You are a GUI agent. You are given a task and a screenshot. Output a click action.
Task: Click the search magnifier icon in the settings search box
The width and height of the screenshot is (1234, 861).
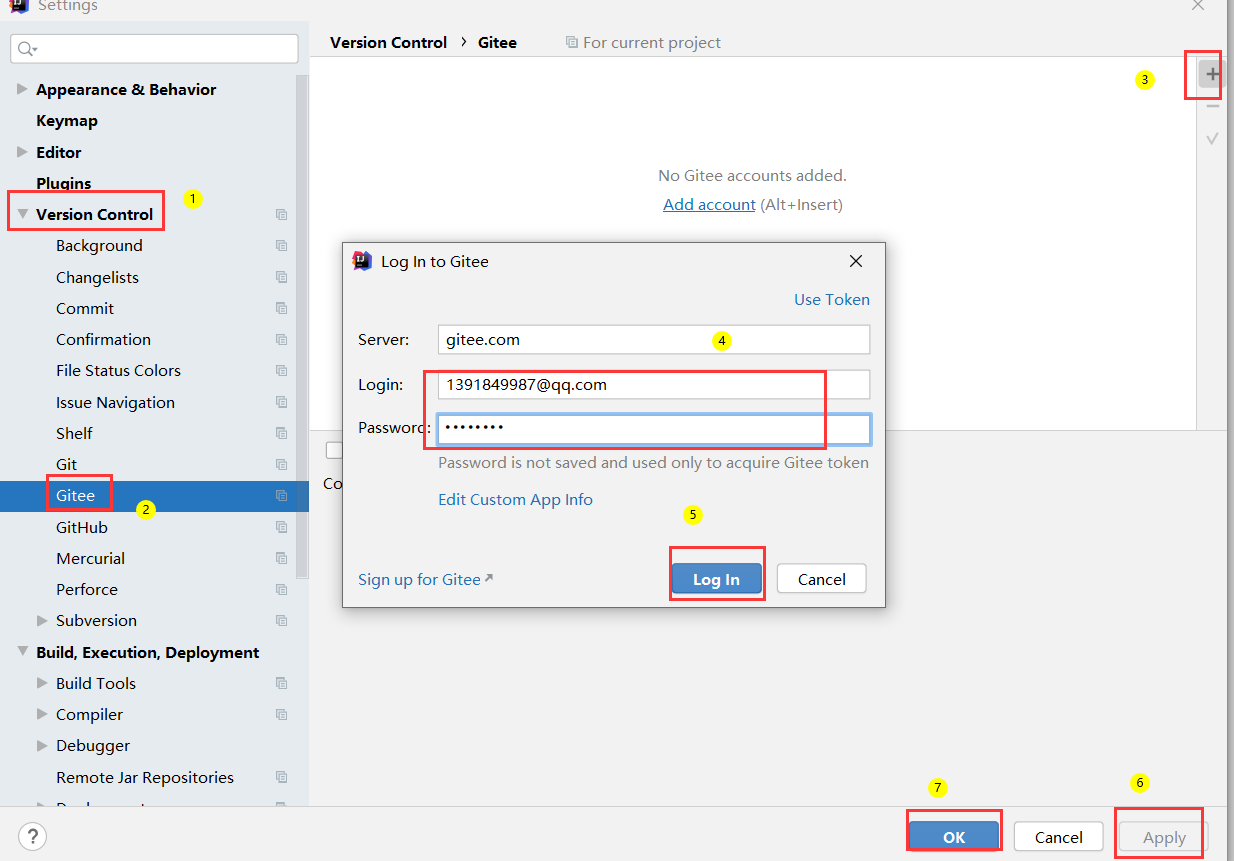point(27,49)
